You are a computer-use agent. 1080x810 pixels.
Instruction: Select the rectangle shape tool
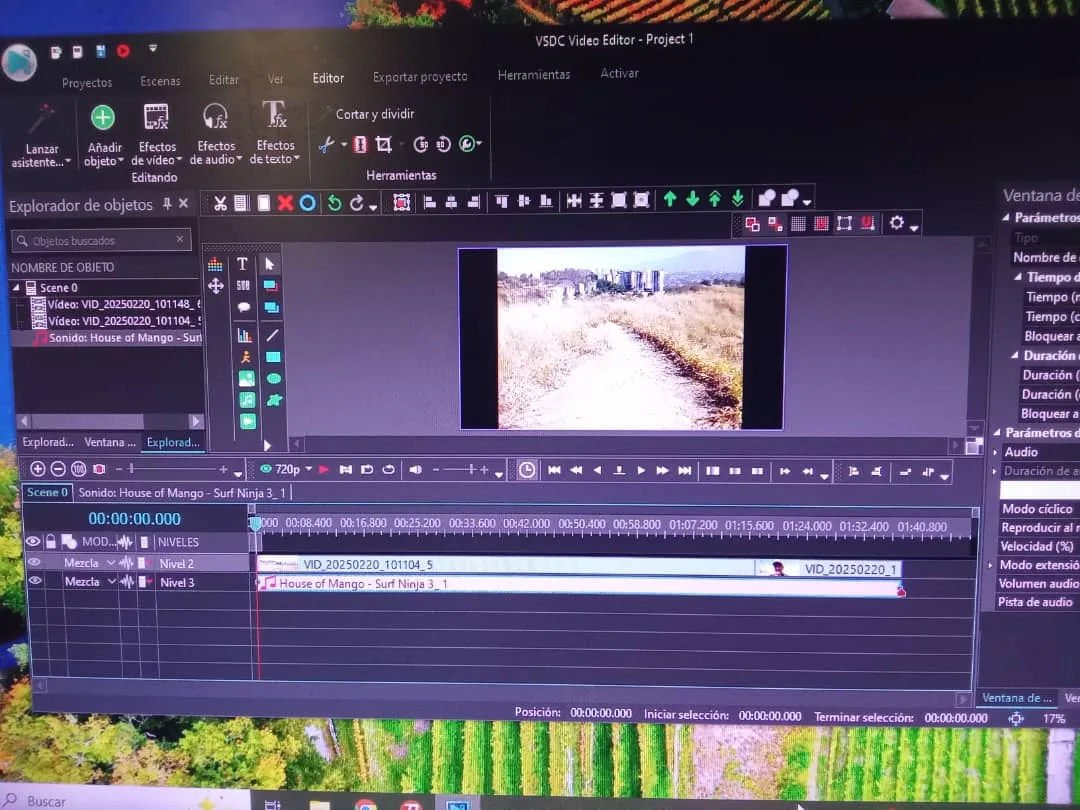(x=273, y=357)
